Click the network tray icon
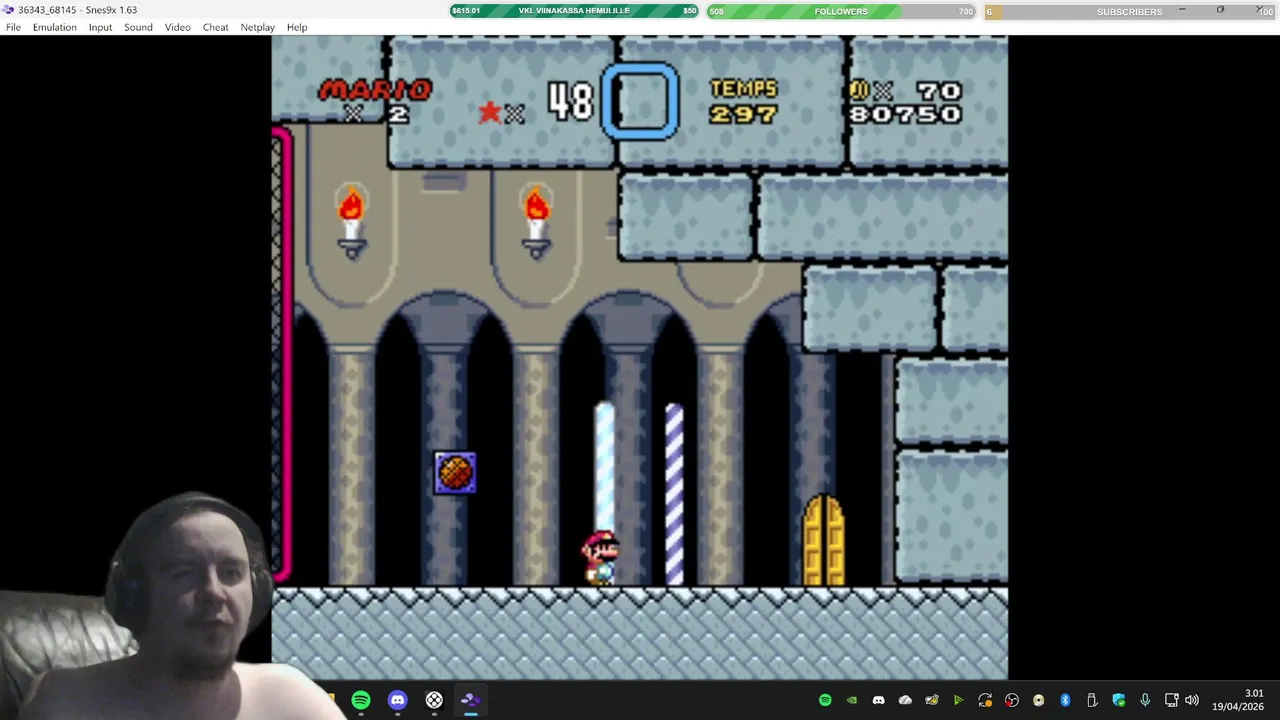 pyautogui.click(x=1171, y=700)
